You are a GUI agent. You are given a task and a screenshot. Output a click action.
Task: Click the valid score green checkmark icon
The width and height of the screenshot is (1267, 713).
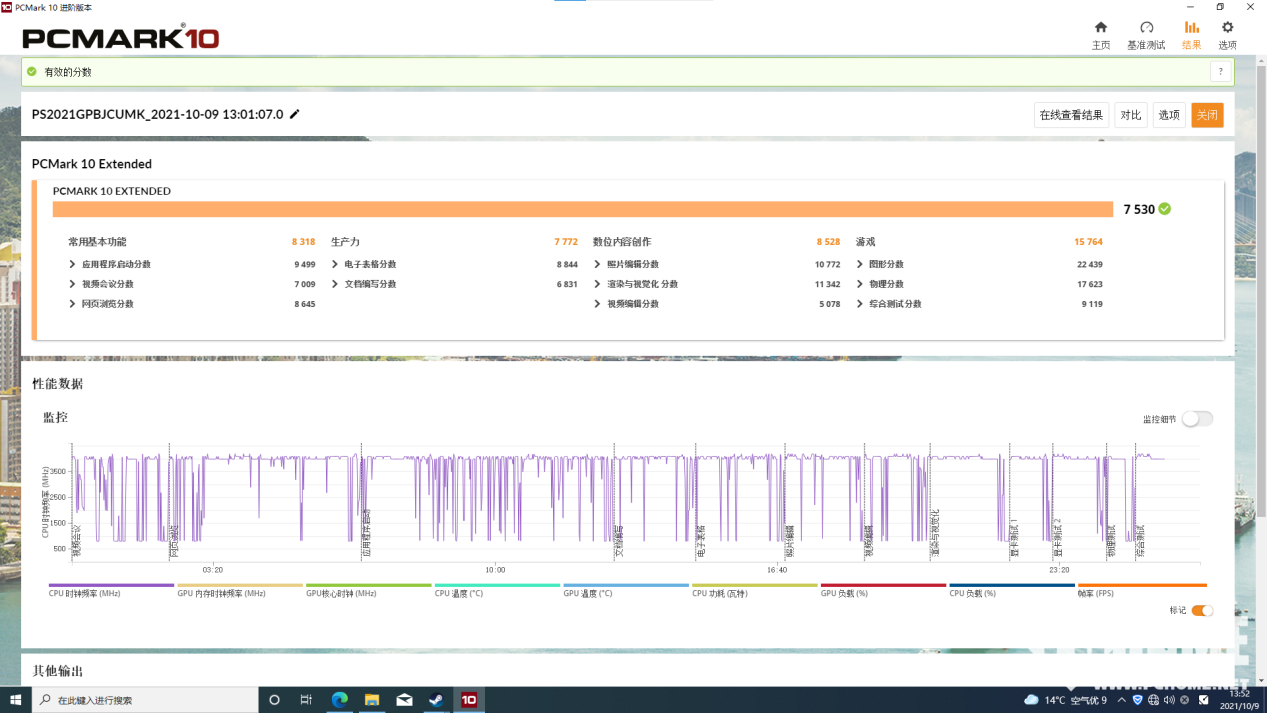point(32,72)
